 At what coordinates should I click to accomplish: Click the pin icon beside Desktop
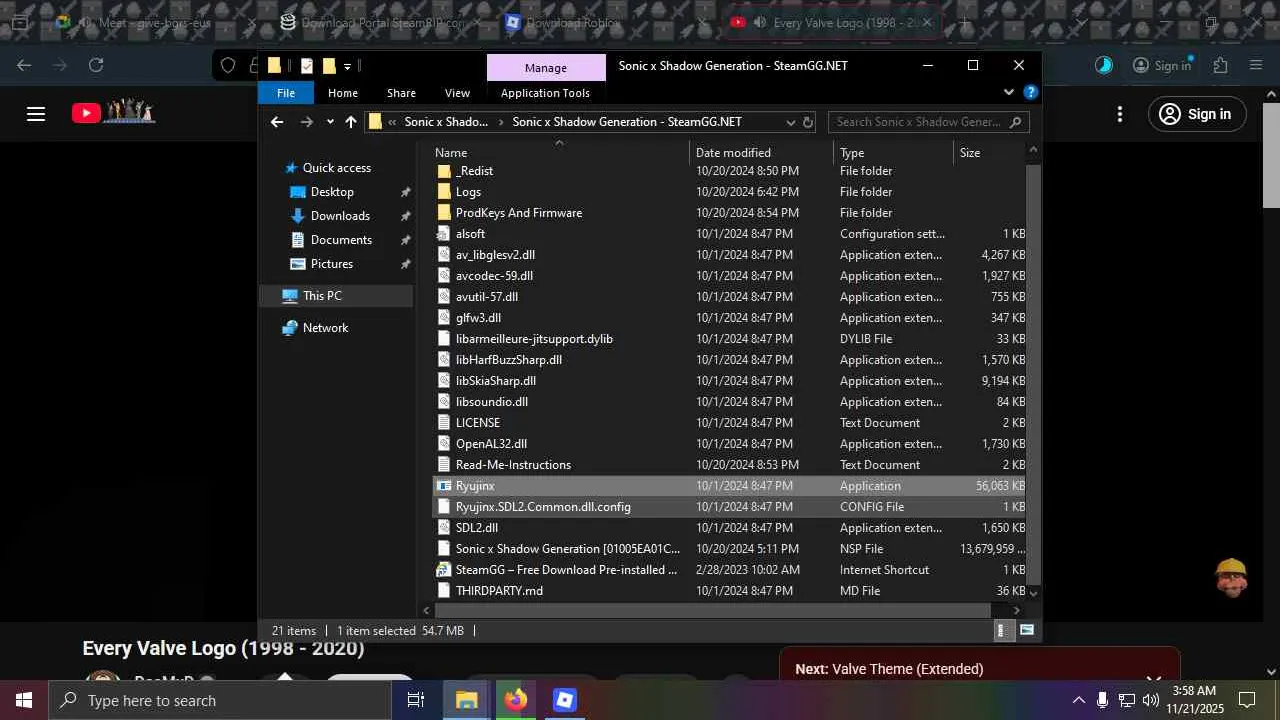tap(405, 192)
